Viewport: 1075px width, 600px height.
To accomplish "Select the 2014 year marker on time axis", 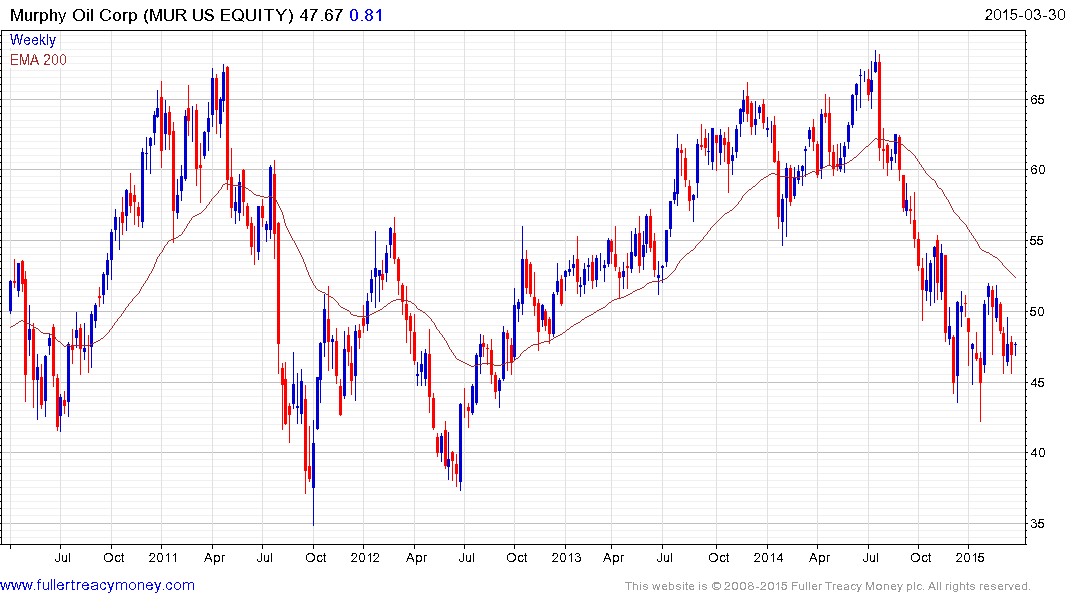I will click(x=768, y=556).
